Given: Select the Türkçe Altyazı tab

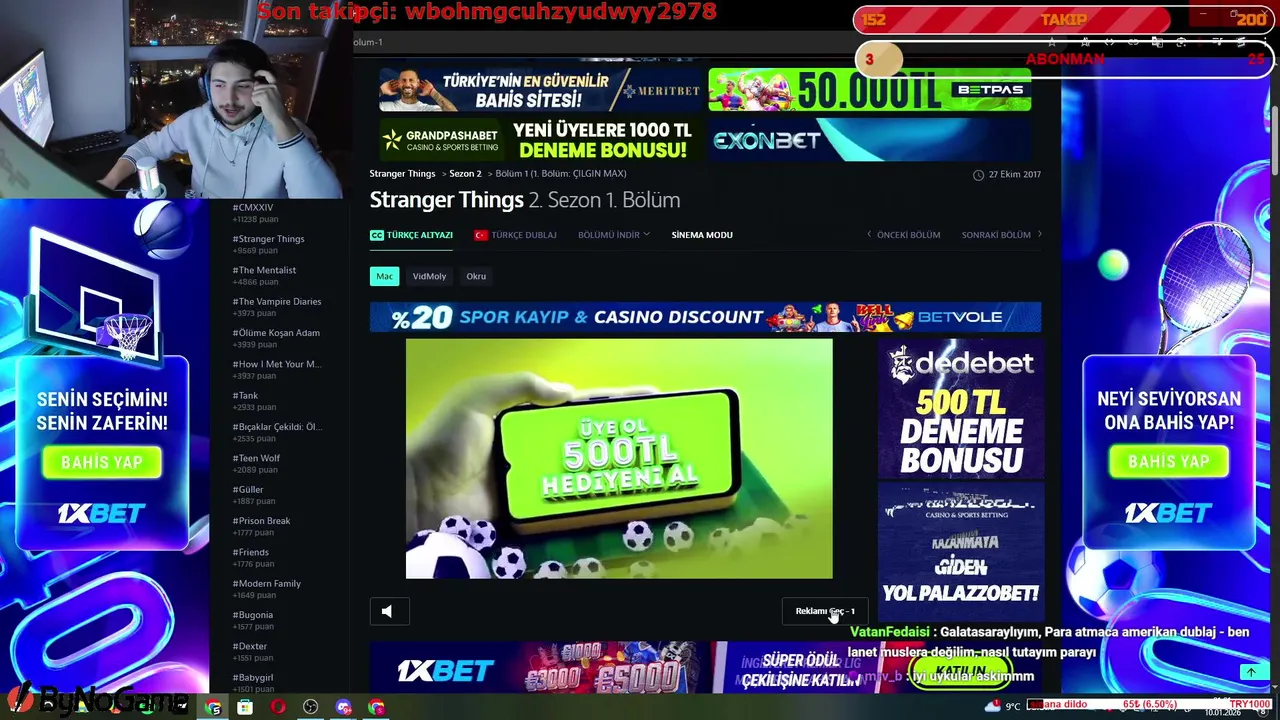Looking at the screenshot, I should (412, 235).
